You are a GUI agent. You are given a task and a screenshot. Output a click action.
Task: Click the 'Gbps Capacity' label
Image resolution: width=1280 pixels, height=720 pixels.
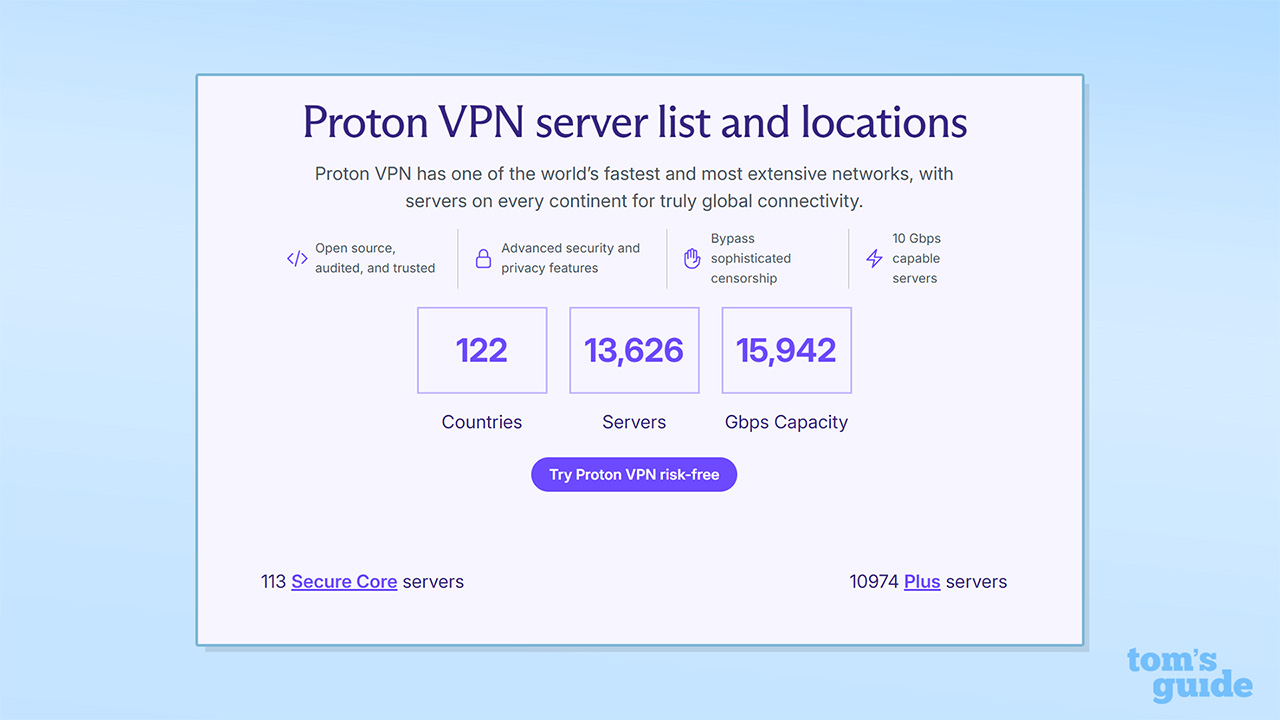(786, 422)
